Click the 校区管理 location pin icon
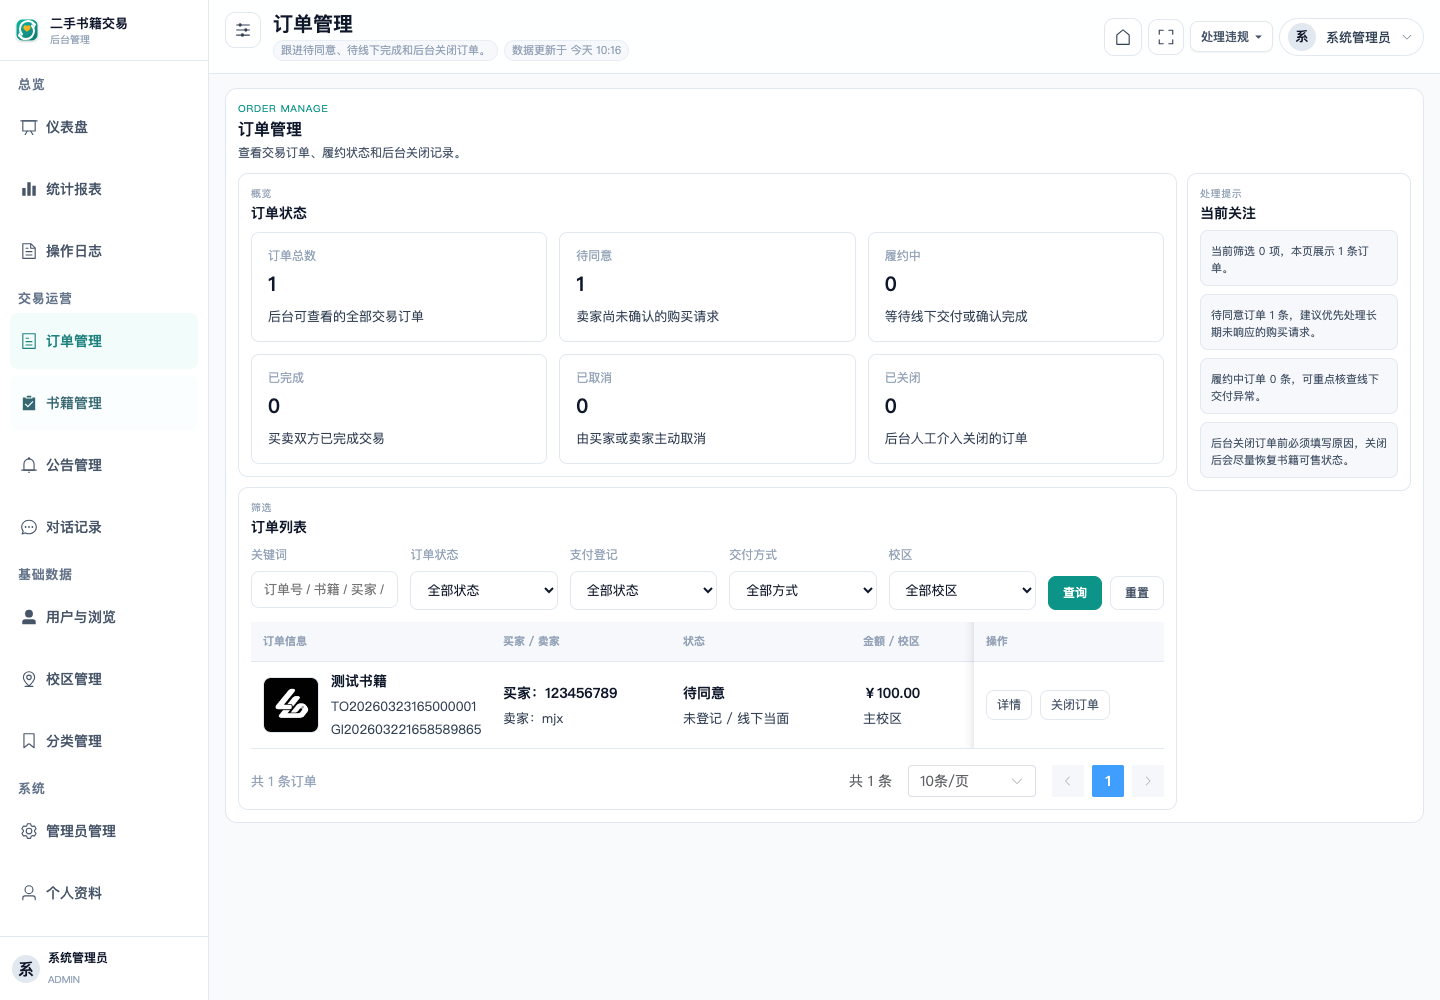1440x1000 pixels. pyautogui.click(x=29, y=679)
